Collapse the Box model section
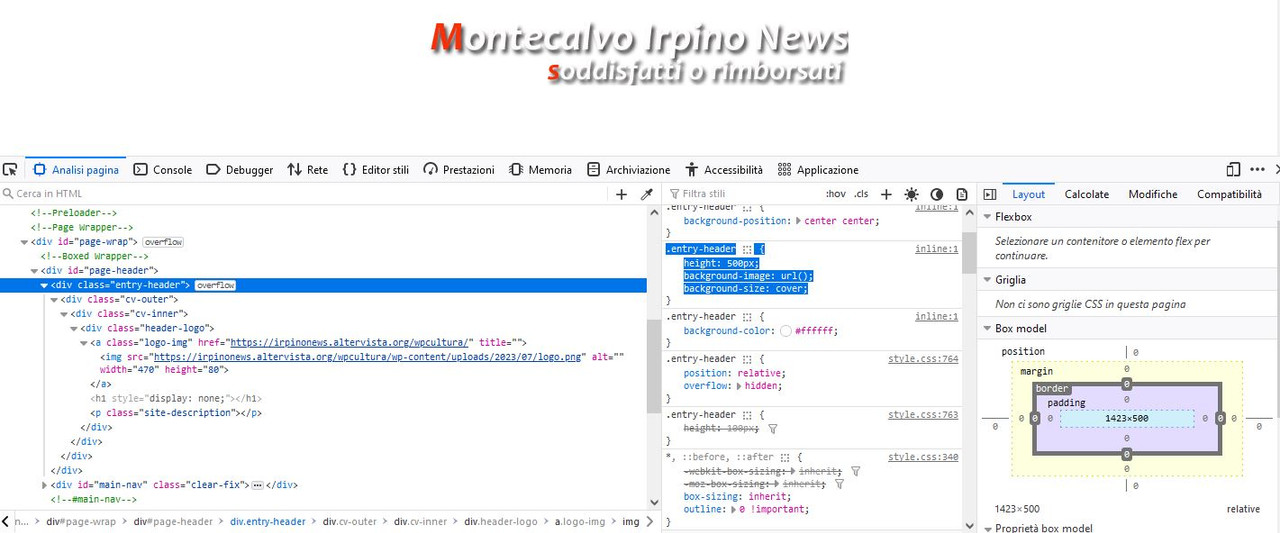This screenshot has width=1280, height=533. pos(987,328)
